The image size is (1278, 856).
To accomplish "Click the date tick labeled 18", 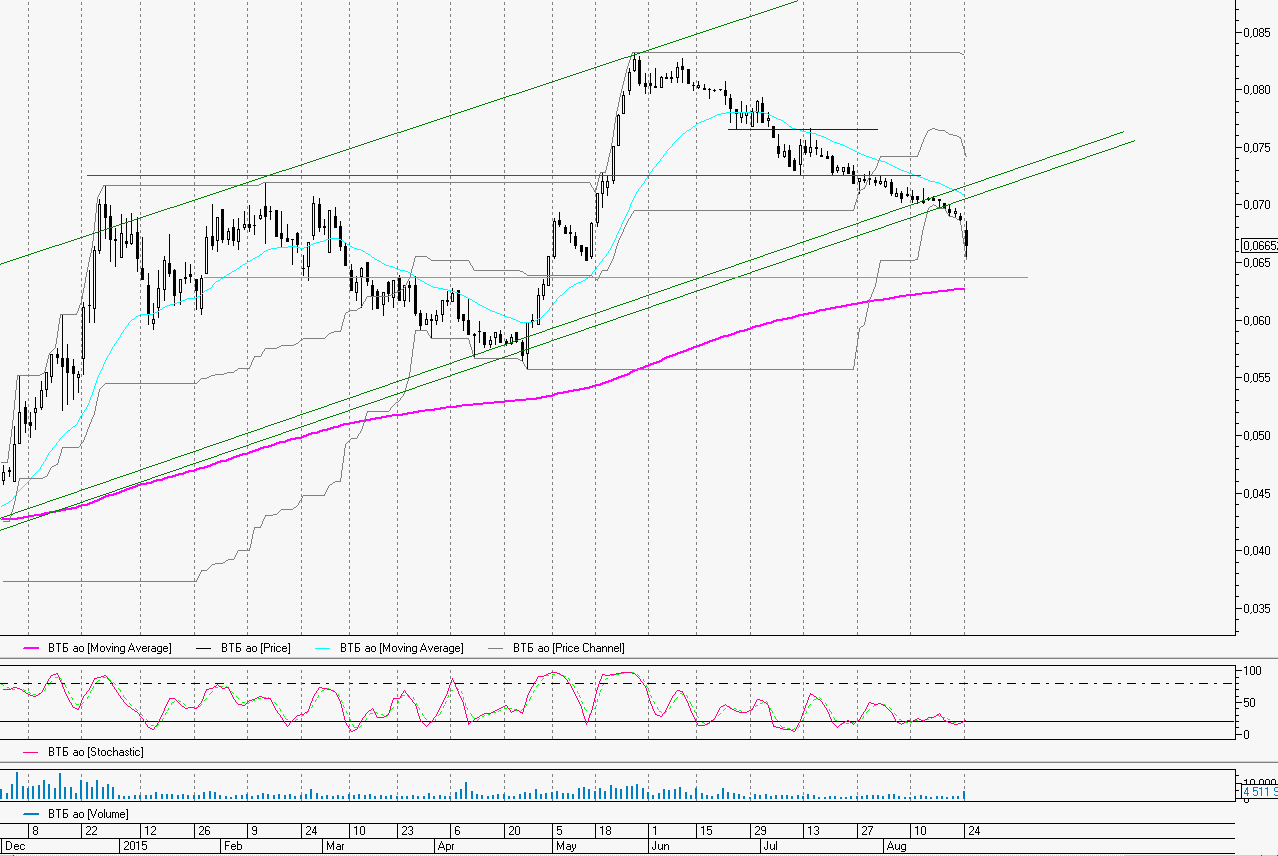I will (x=603, y=831).
